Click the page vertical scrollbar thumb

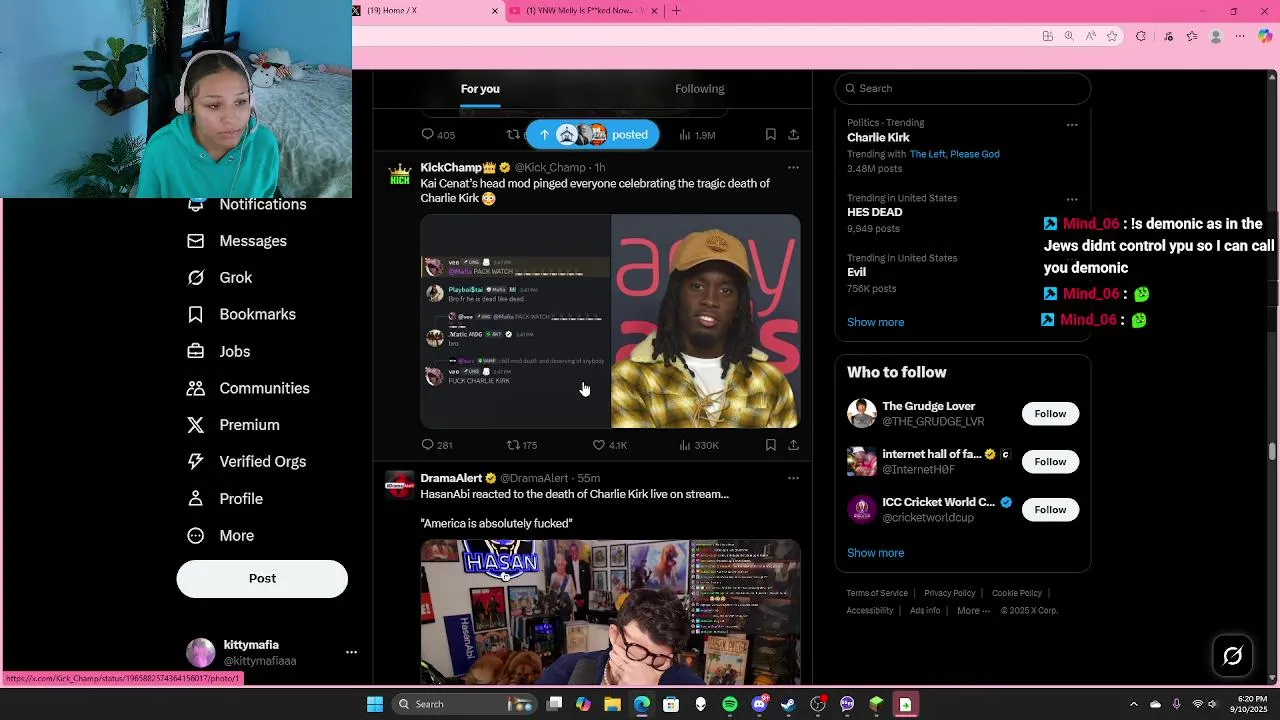pos(1272,451)
